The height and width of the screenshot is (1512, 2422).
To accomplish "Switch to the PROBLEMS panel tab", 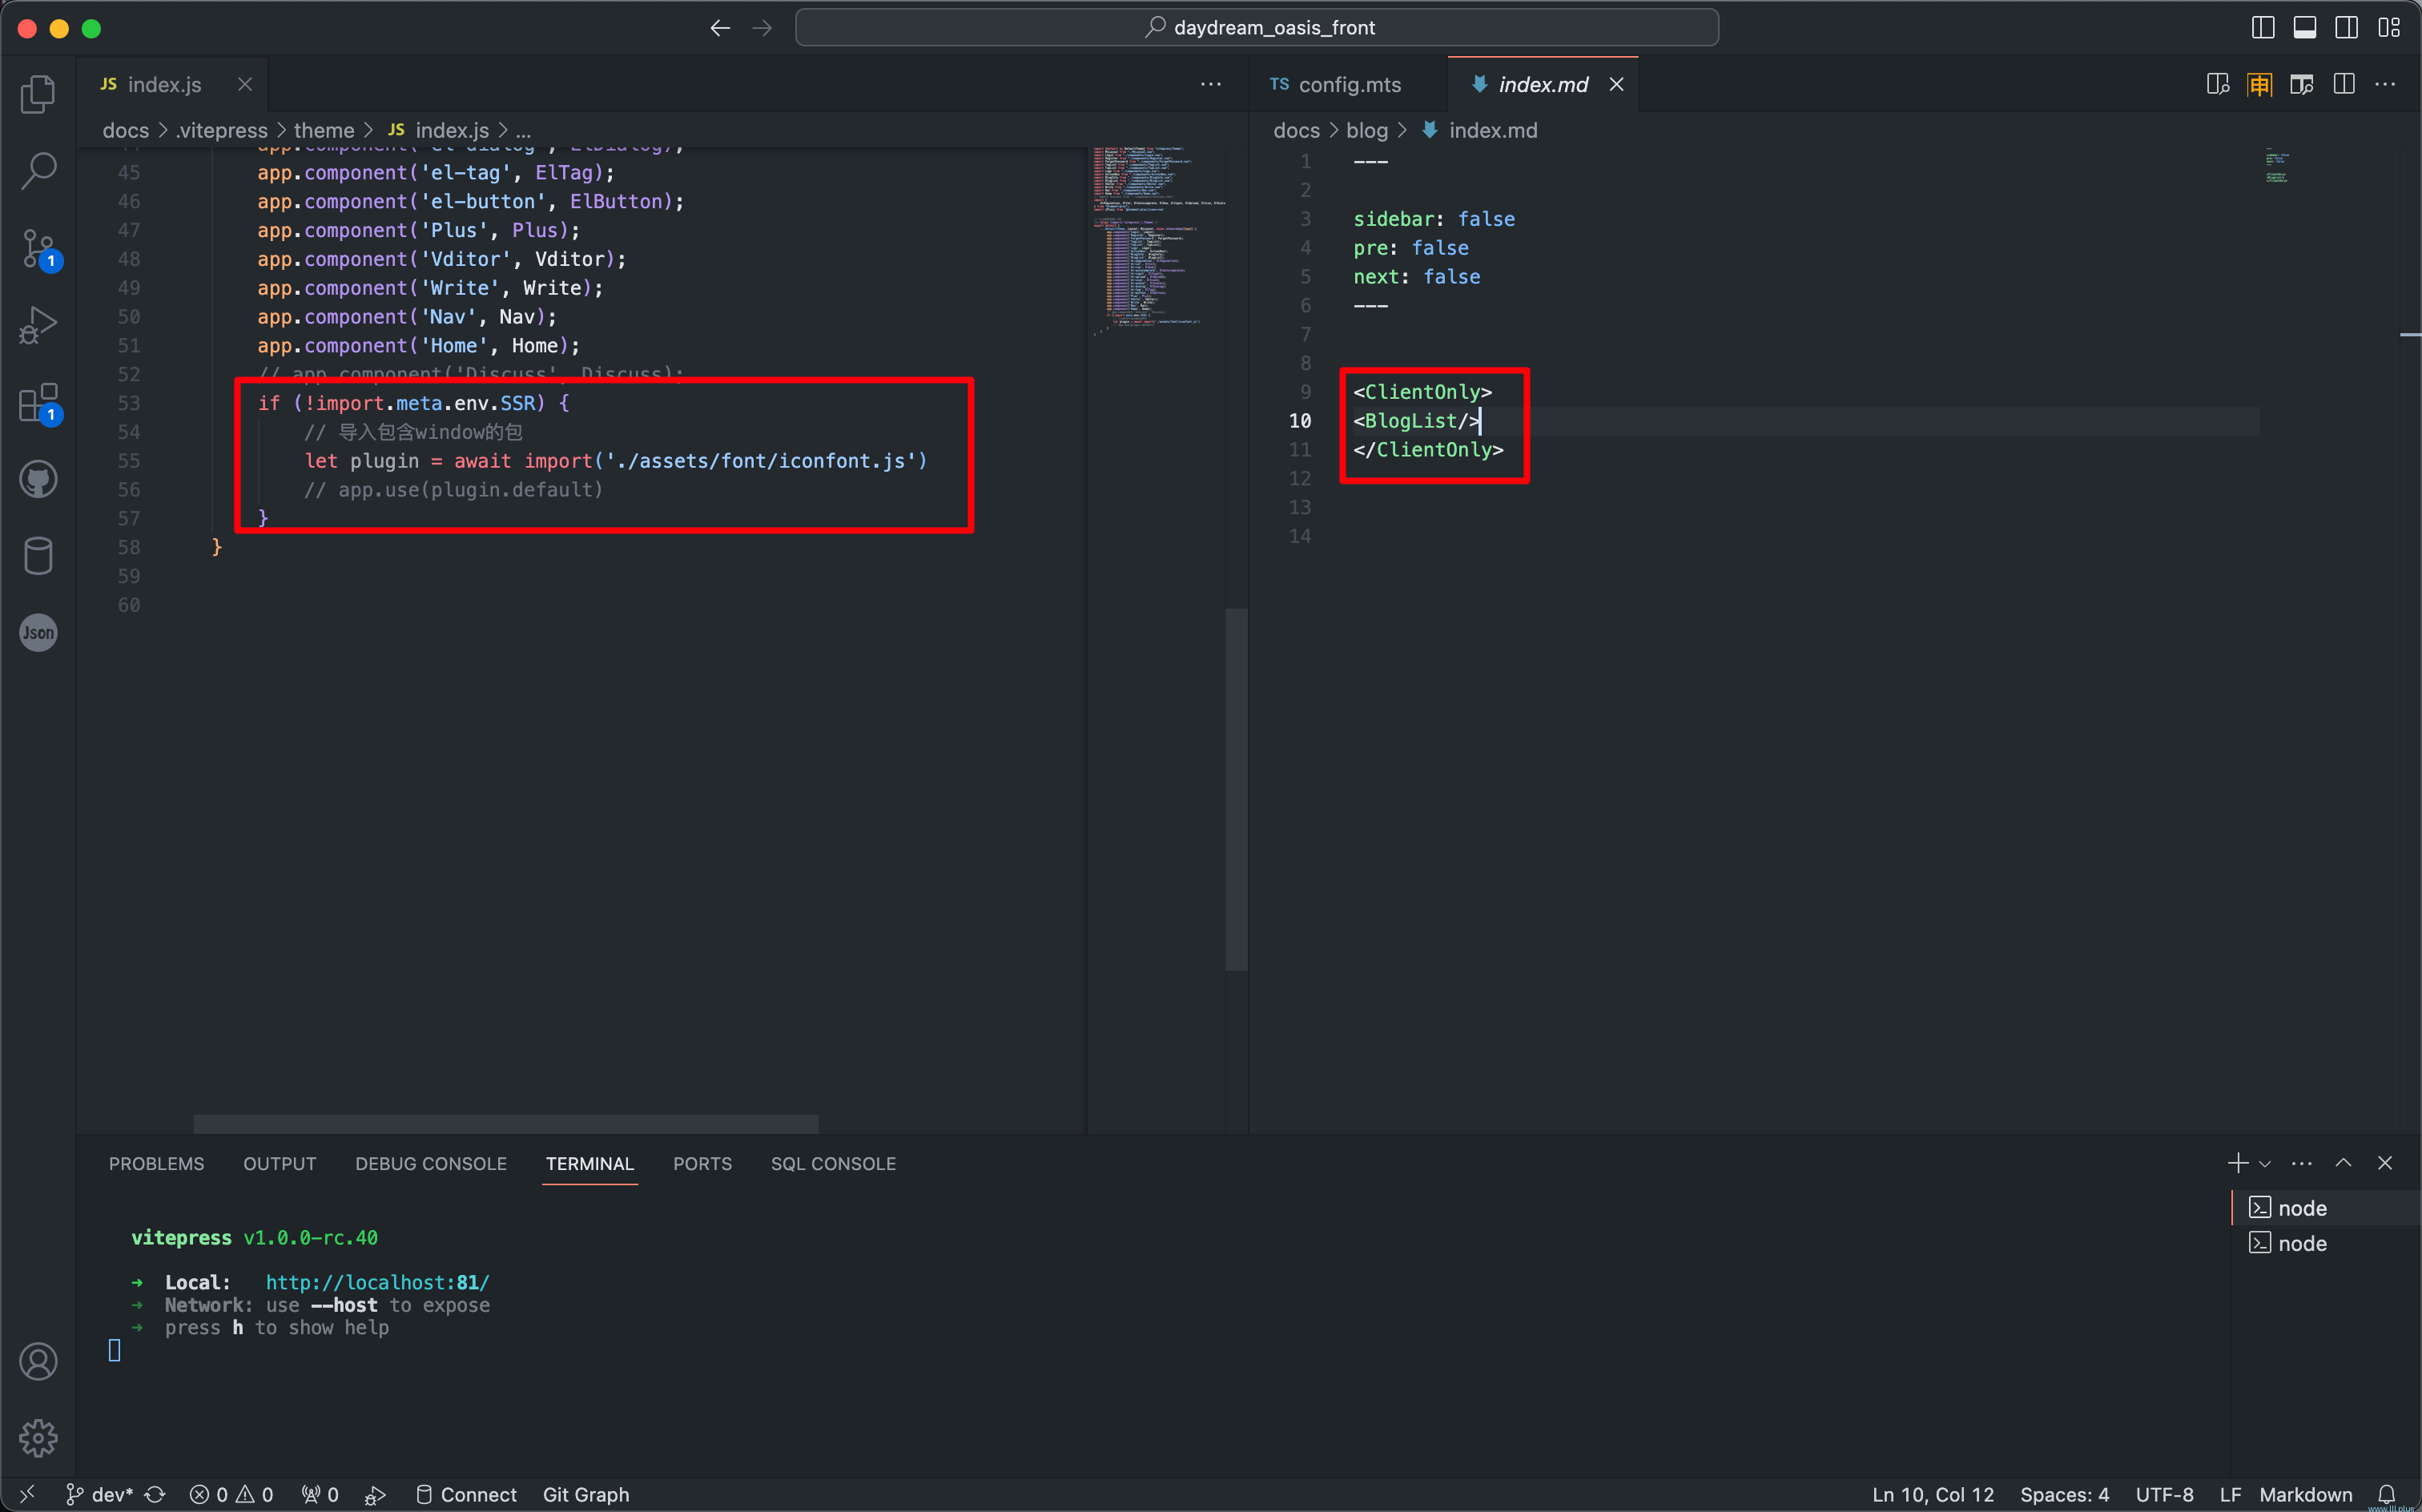I will [157, 1164].
